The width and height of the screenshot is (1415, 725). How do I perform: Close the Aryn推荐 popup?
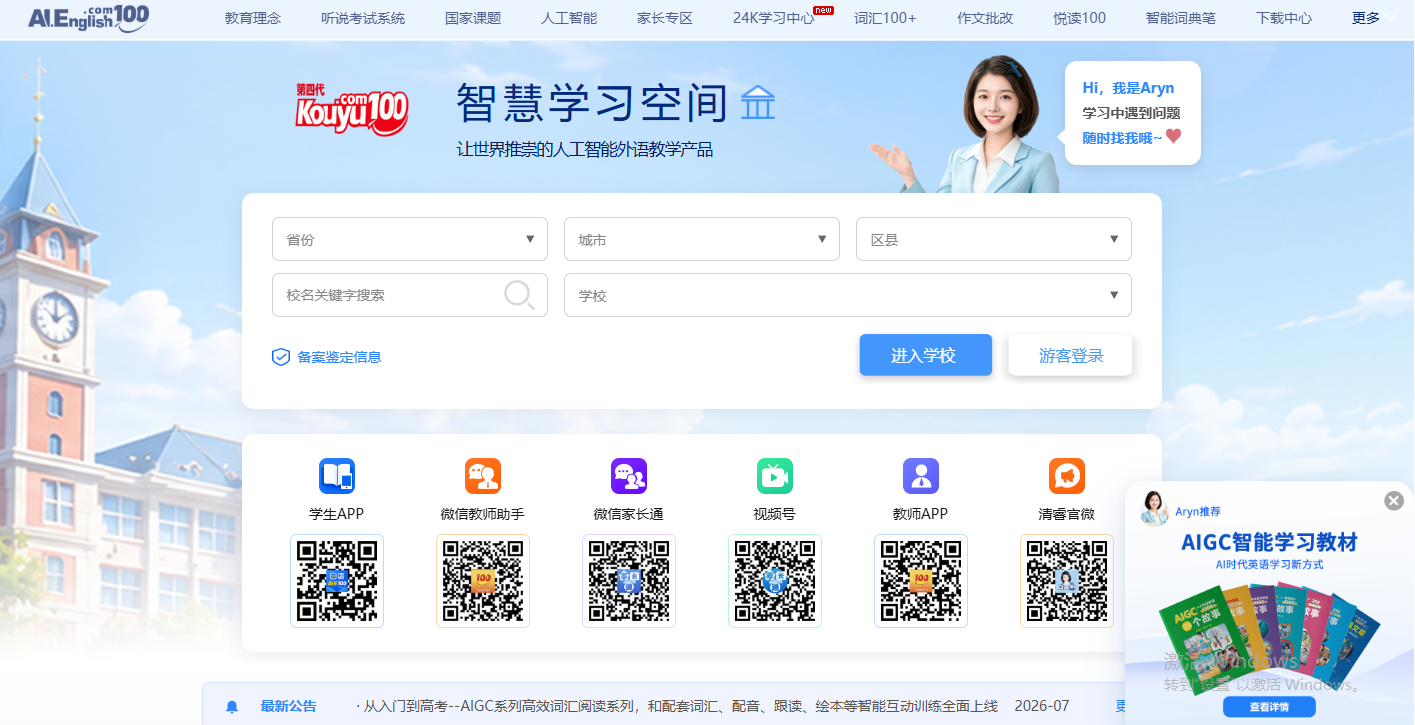(x=1394, y=501)
